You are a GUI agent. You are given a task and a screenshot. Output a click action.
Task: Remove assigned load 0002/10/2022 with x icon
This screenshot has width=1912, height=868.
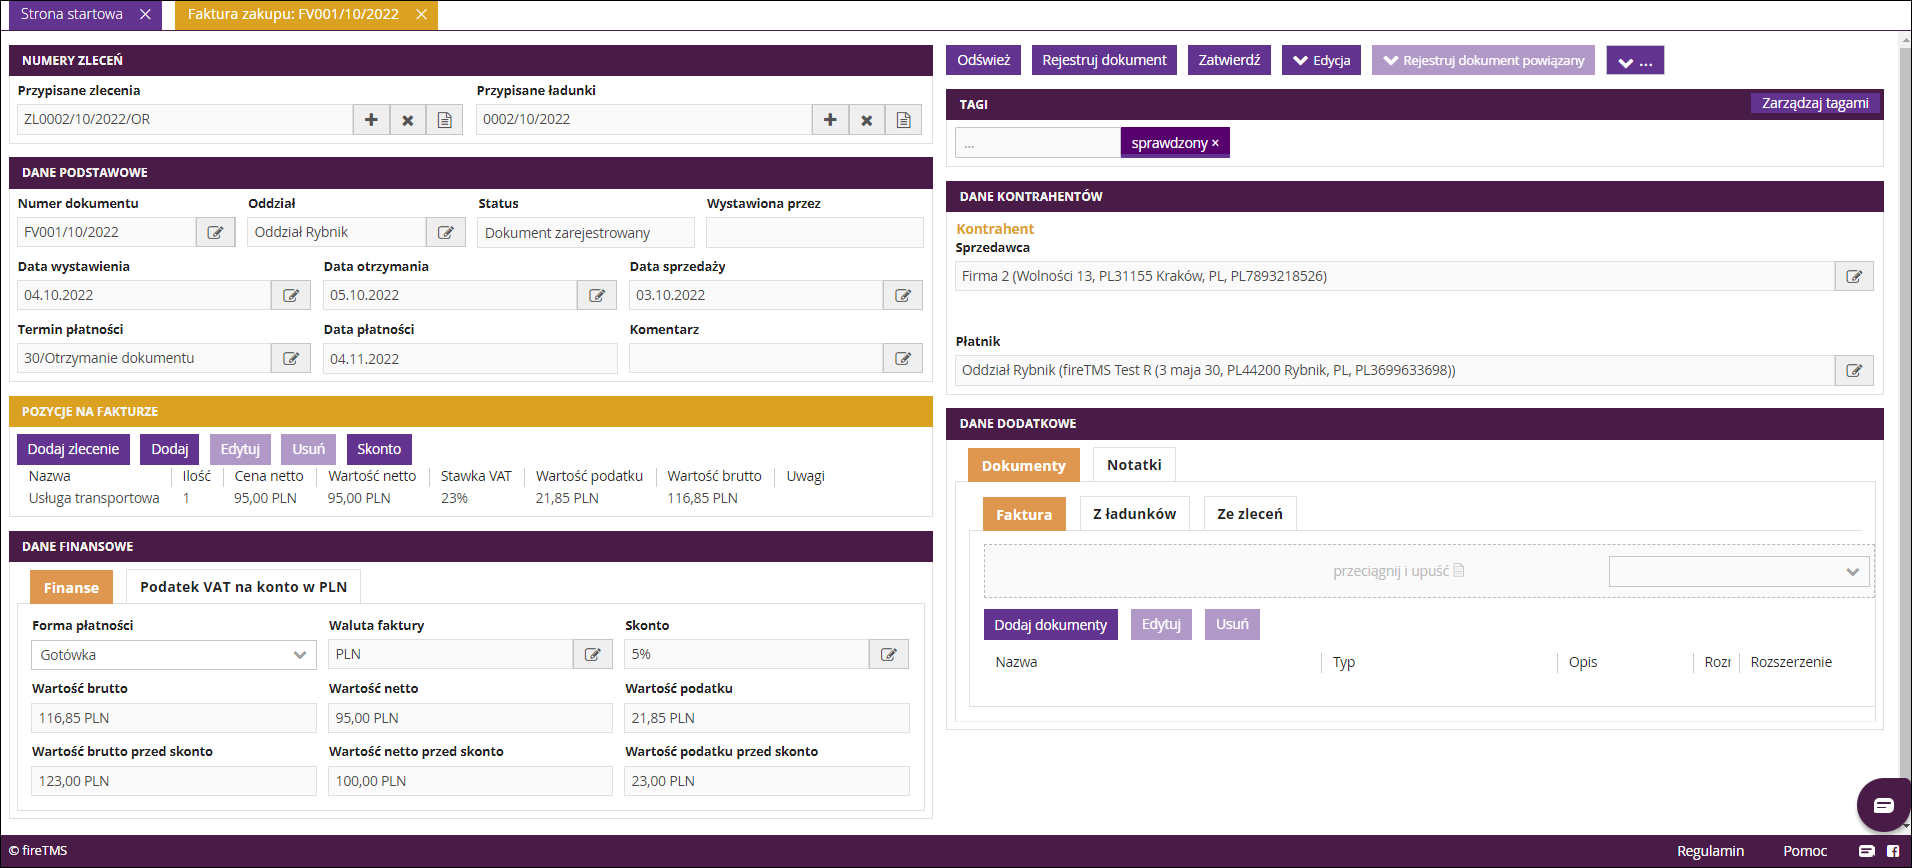[867, 120]
